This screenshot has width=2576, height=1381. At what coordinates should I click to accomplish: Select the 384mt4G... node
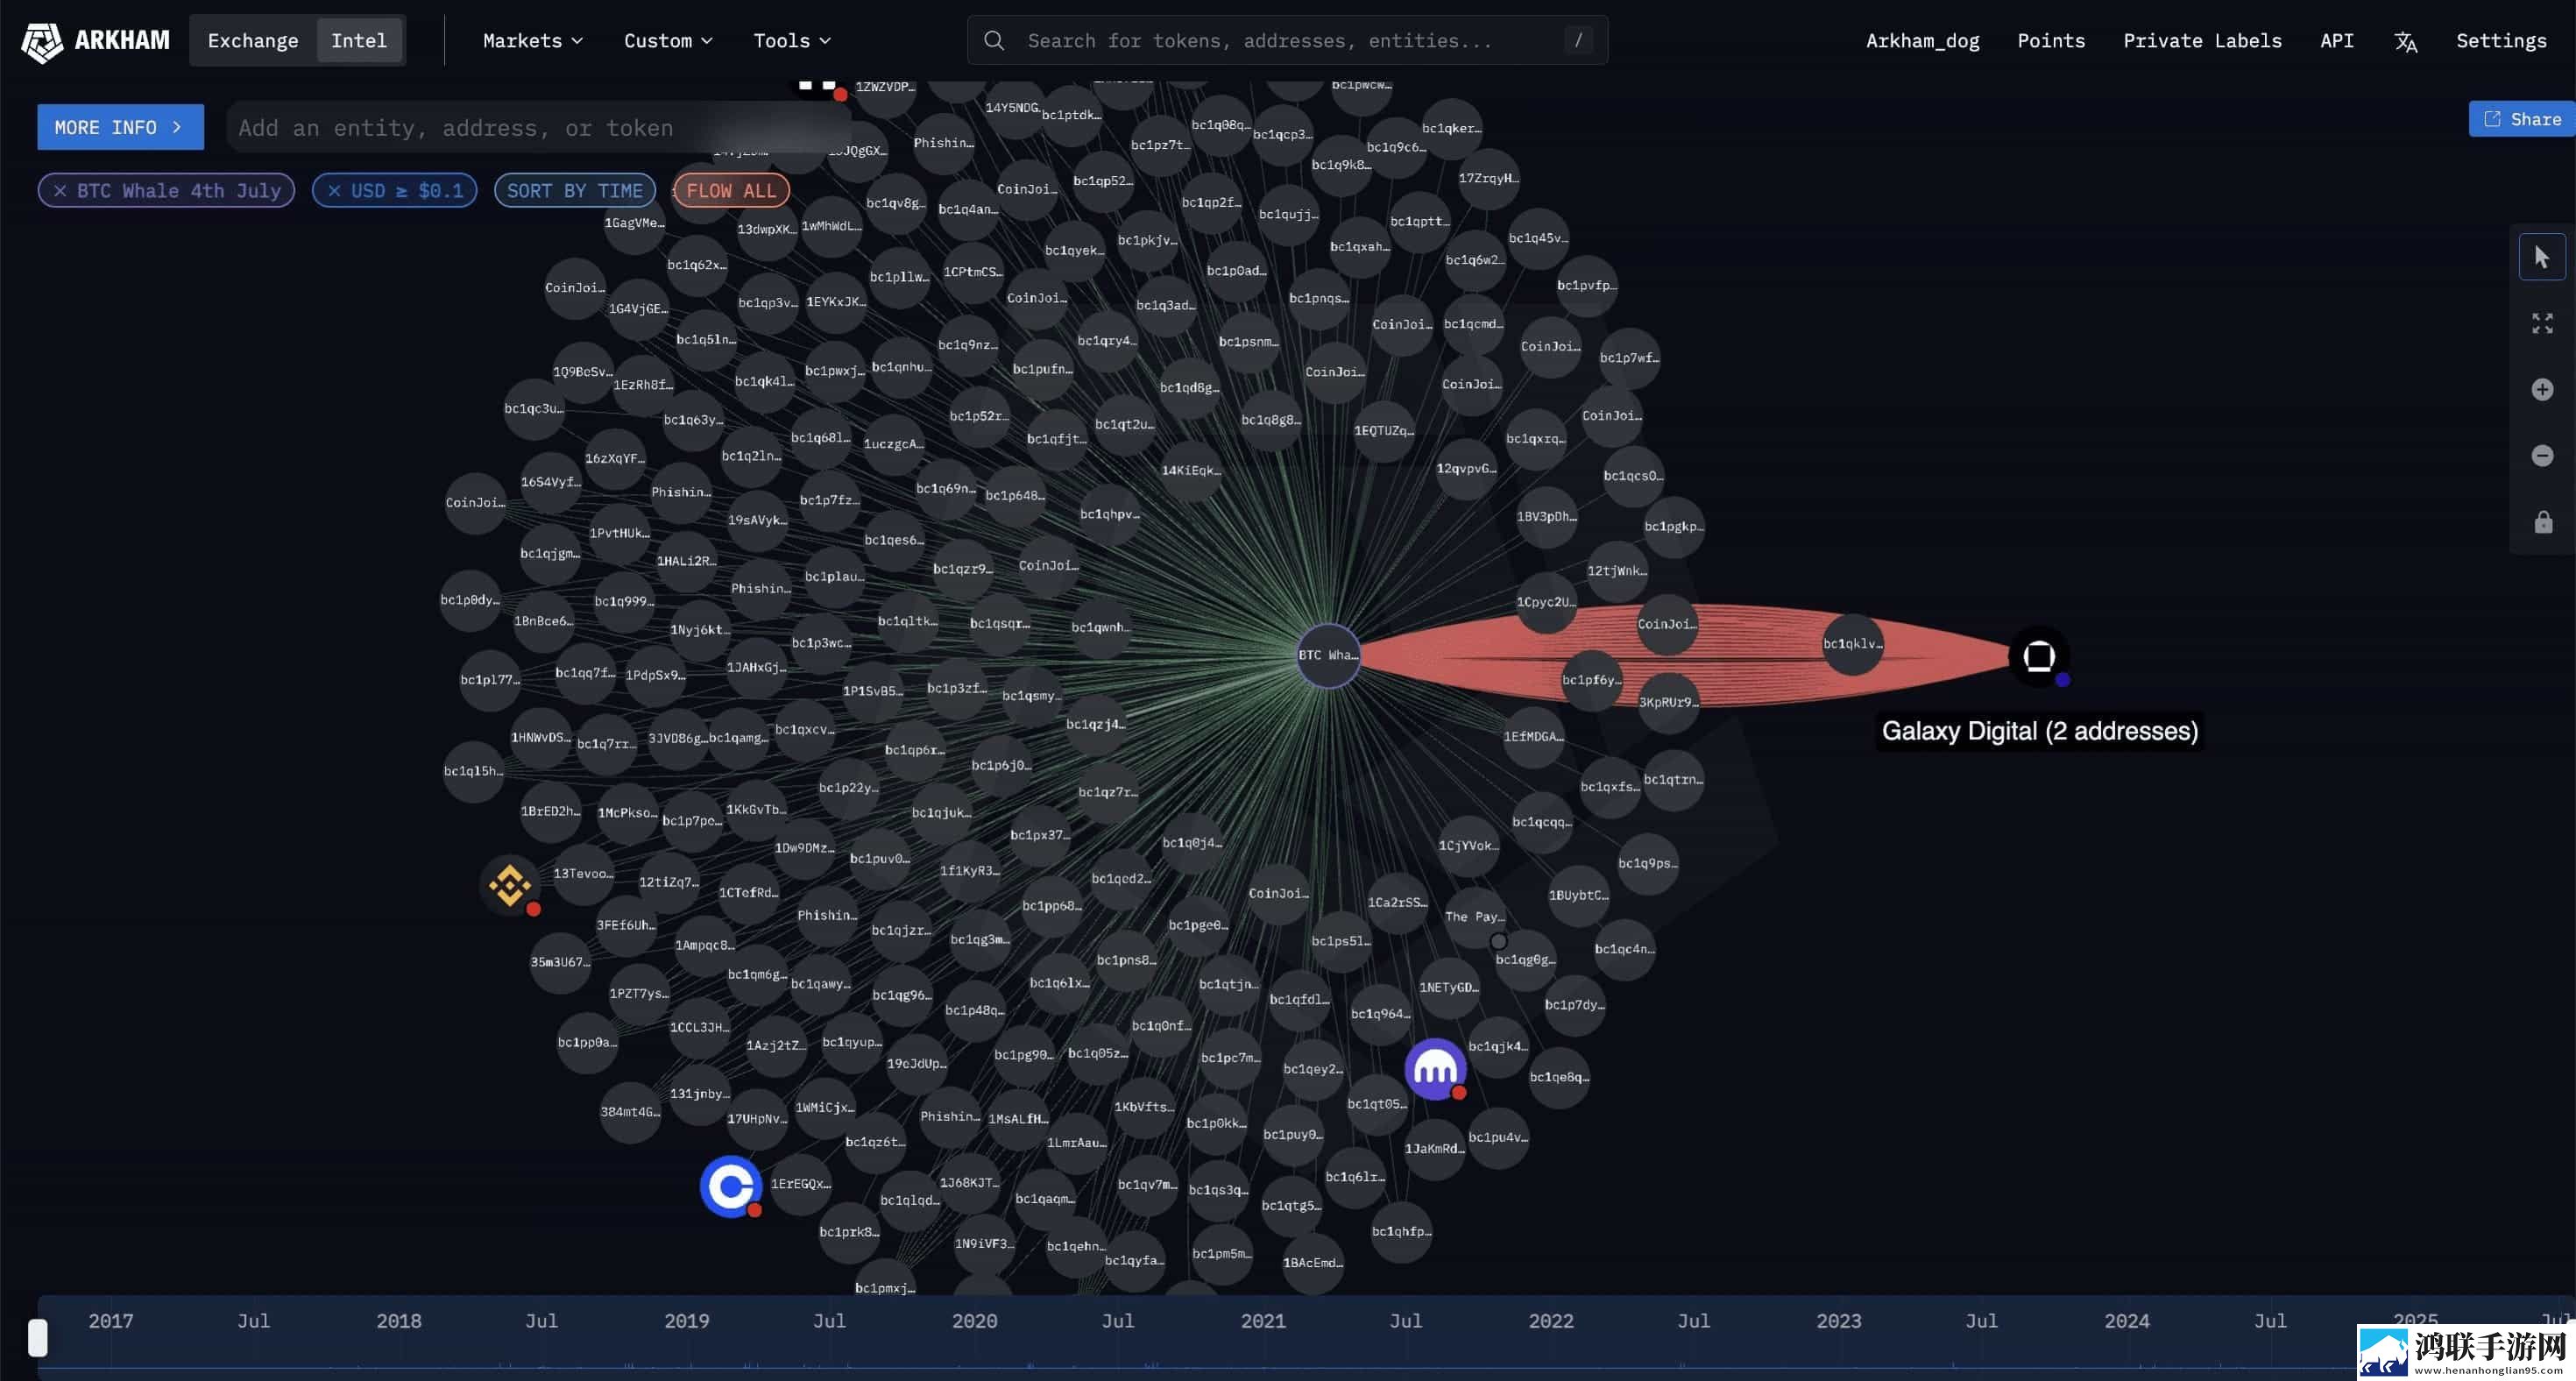pyautogui.click(x=630, y=1112)
